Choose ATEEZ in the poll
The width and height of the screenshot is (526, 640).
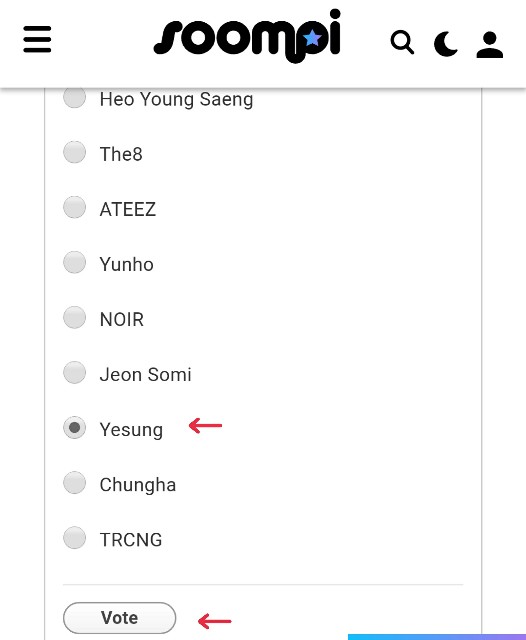[x=74, y=207]
